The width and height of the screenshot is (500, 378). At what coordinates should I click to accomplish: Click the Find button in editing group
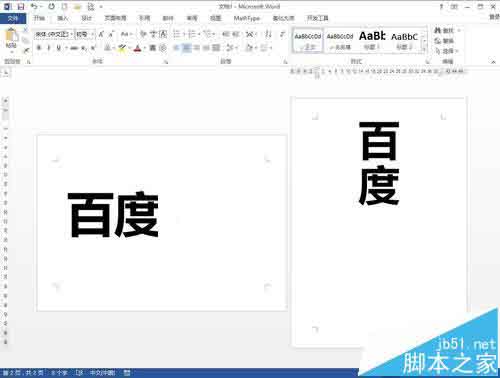pyautogui.click(x=445, y=31)
